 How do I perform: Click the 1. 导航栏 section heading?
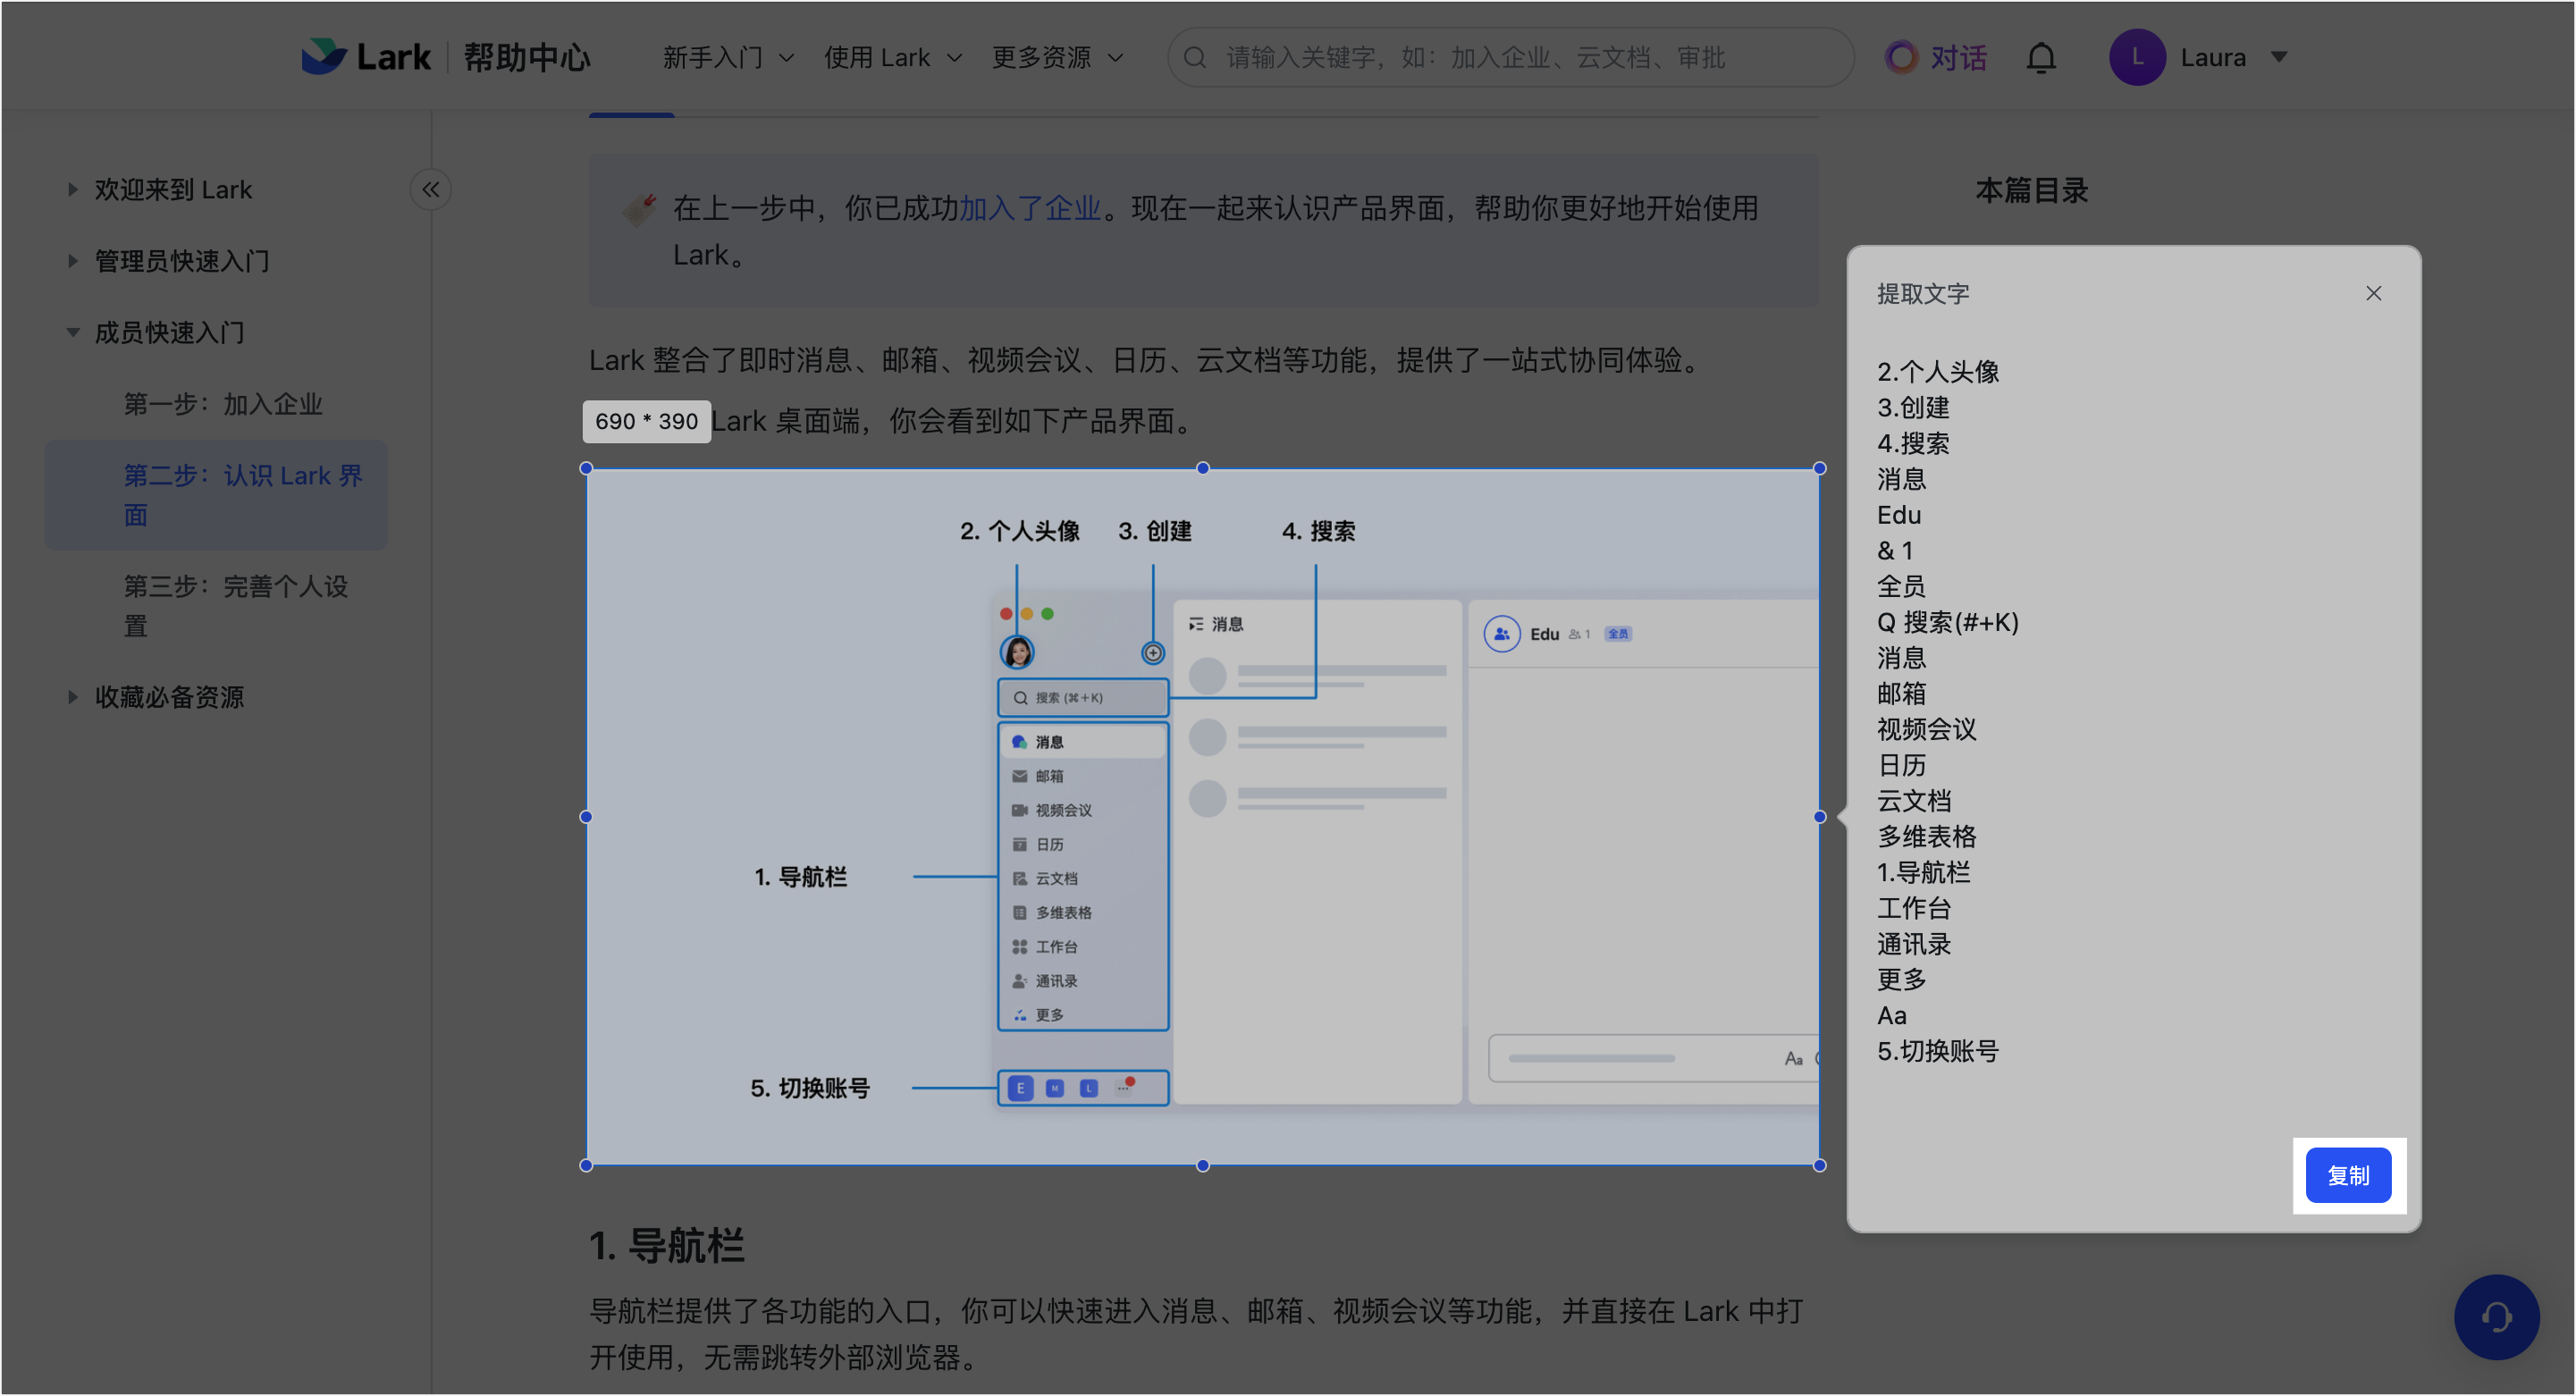coord(666,1246)
